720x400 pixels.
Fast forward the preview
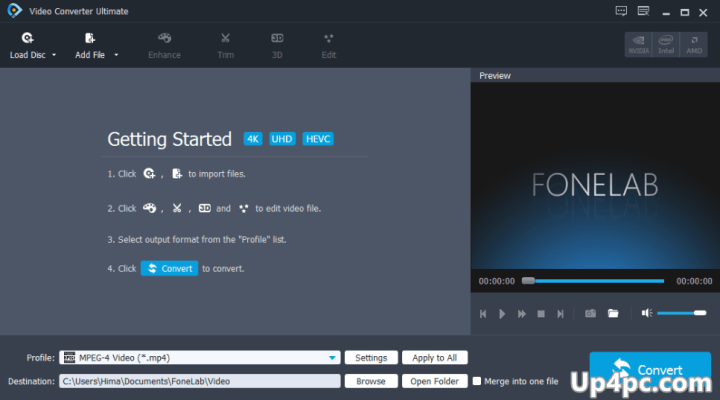point(522,314)
